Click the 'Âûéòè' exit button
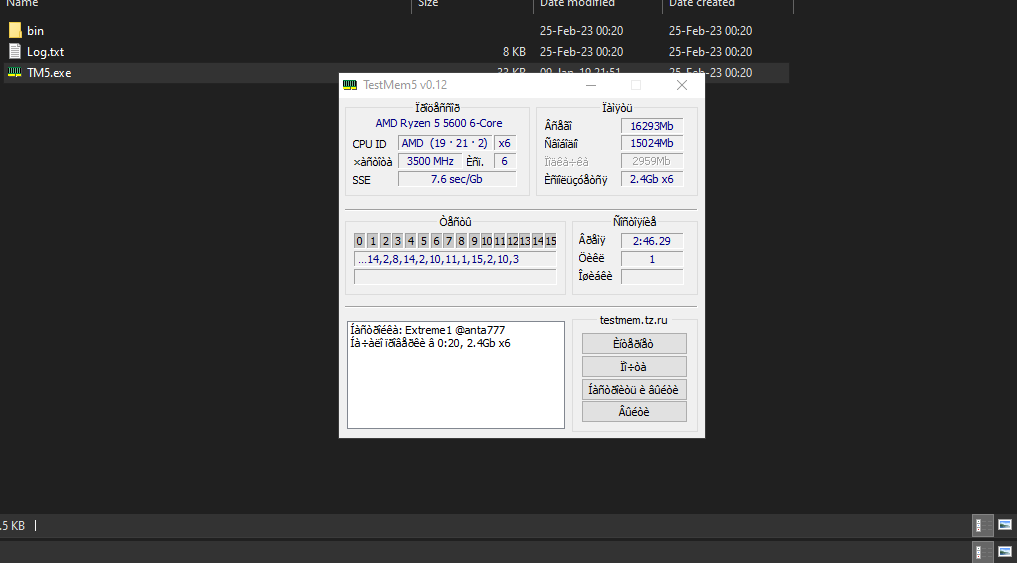This screenshot has height=563, width=1017. click(x=634, y=411)
